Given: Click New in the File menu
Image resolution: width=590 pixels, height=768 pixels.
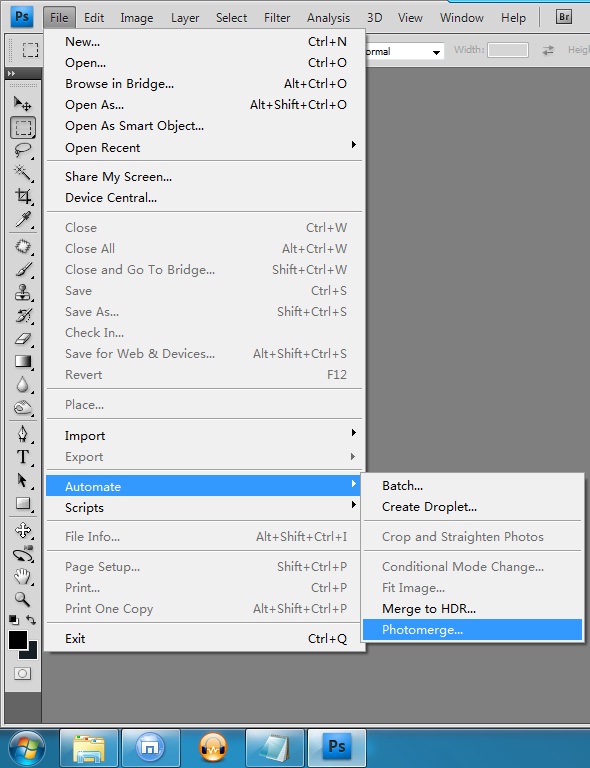Looking at the screenshot, I should (205, 42).
